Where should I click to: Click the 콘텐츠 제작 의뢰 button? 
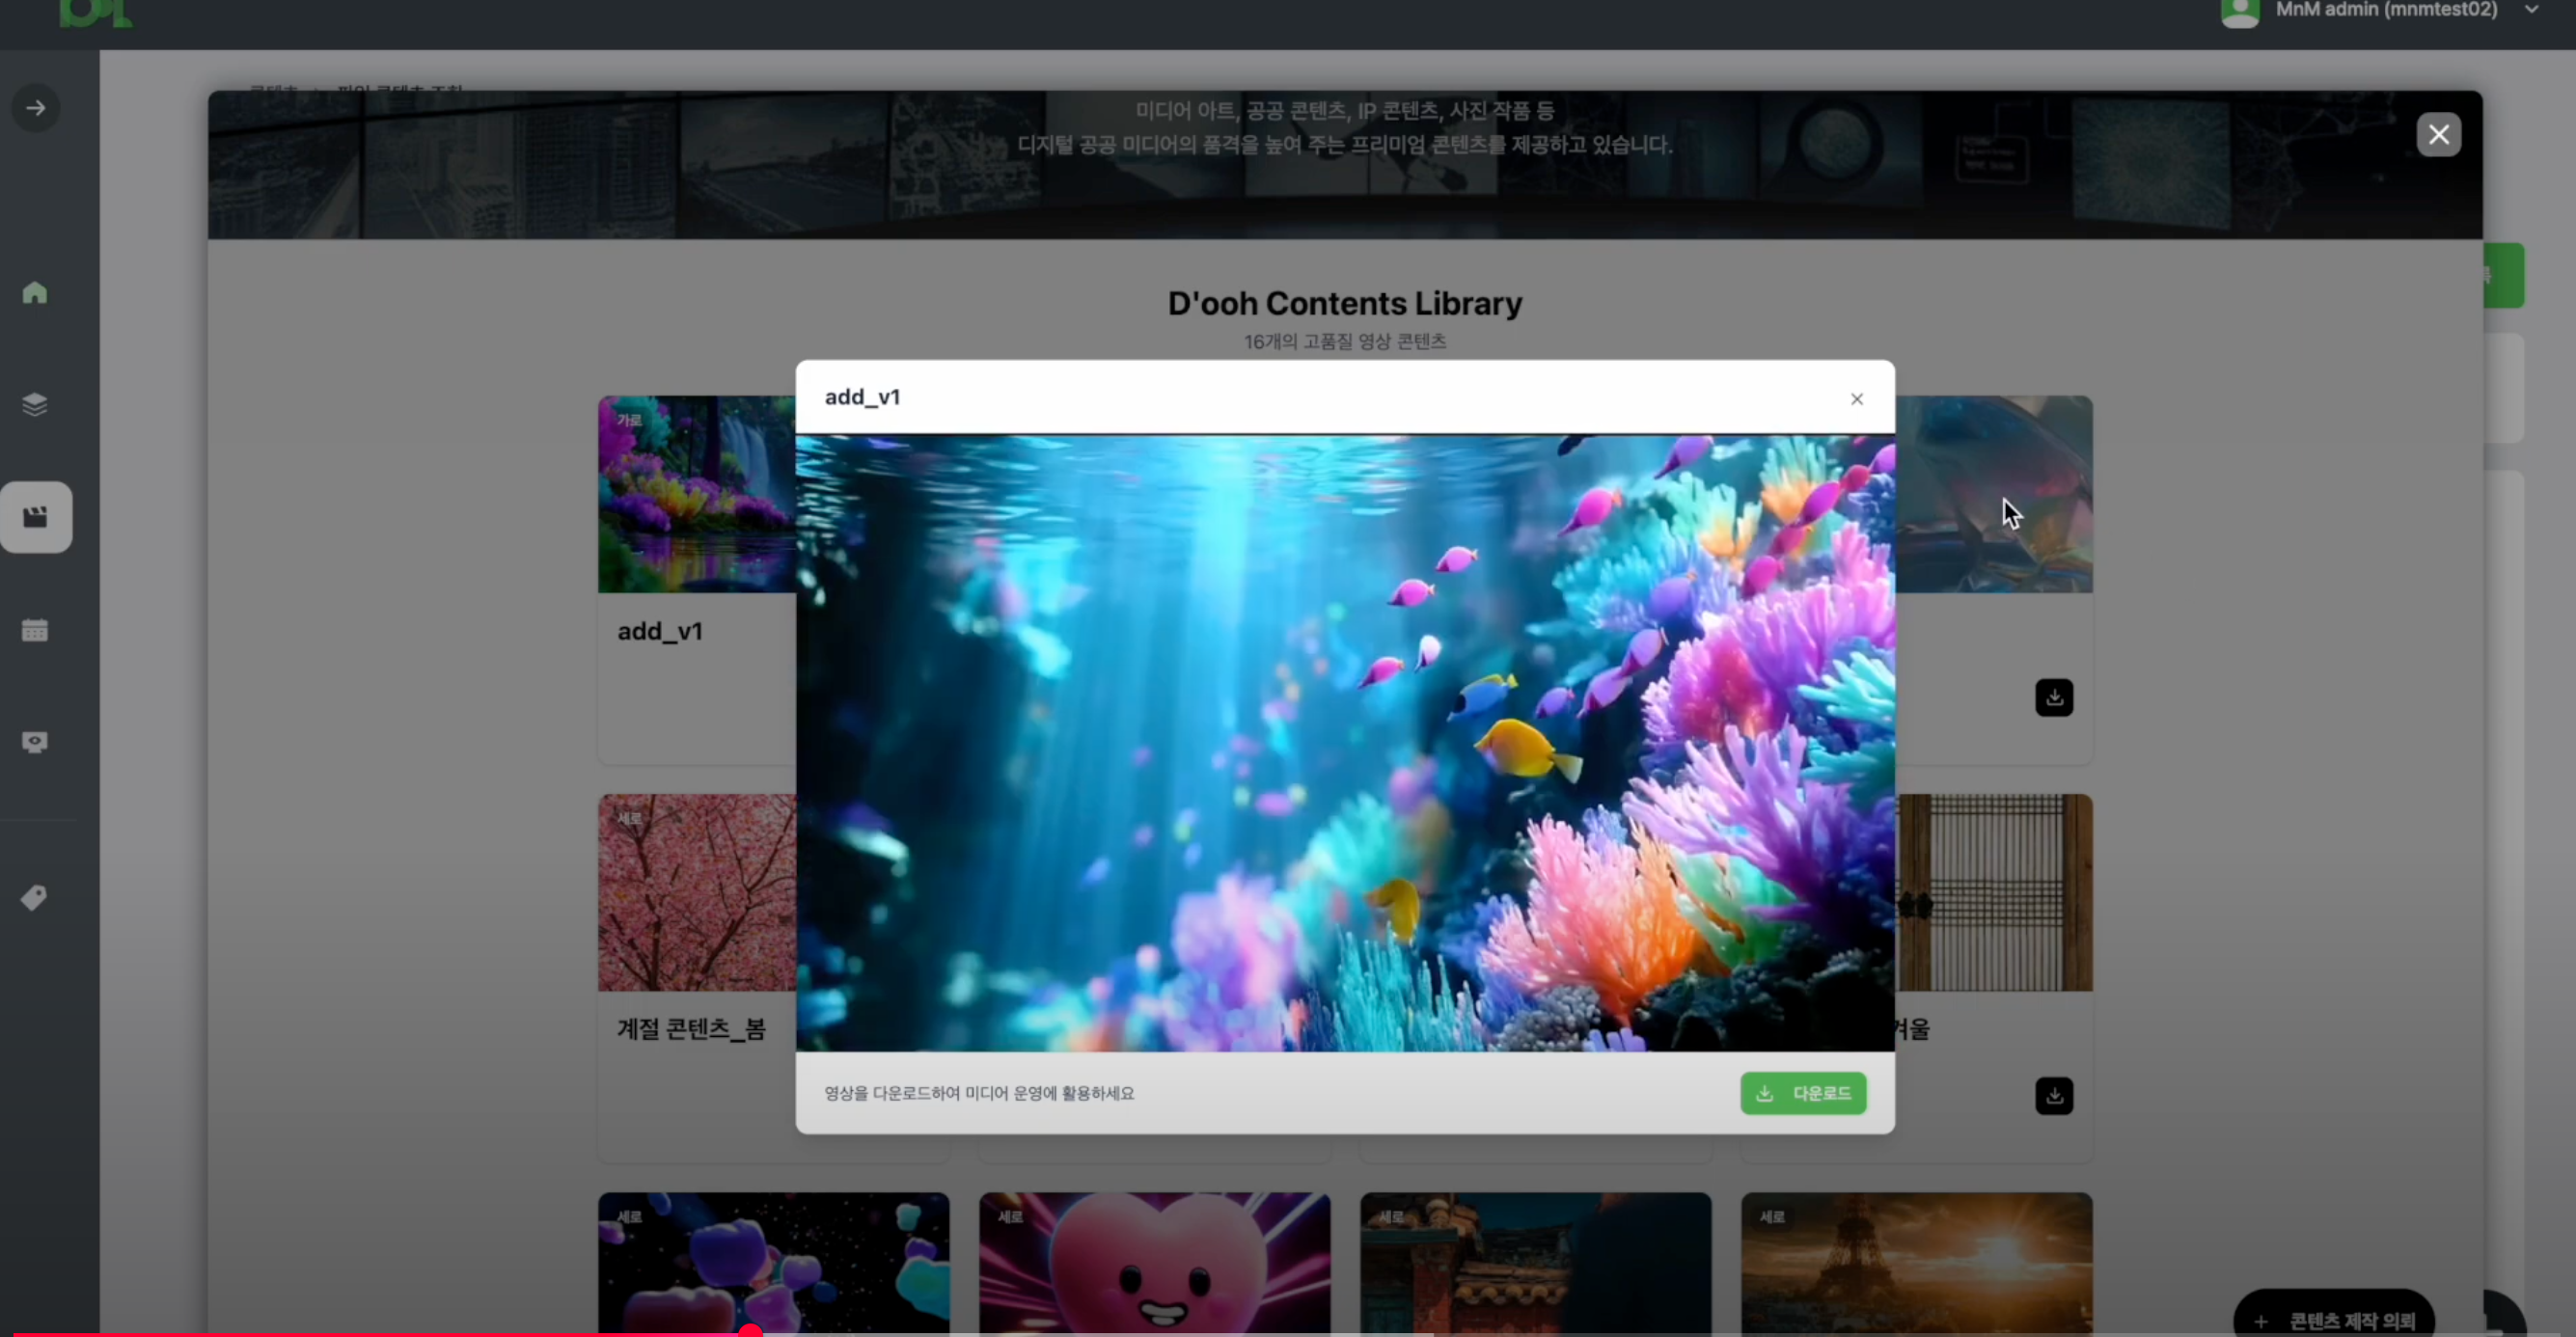[2334, 1320]
